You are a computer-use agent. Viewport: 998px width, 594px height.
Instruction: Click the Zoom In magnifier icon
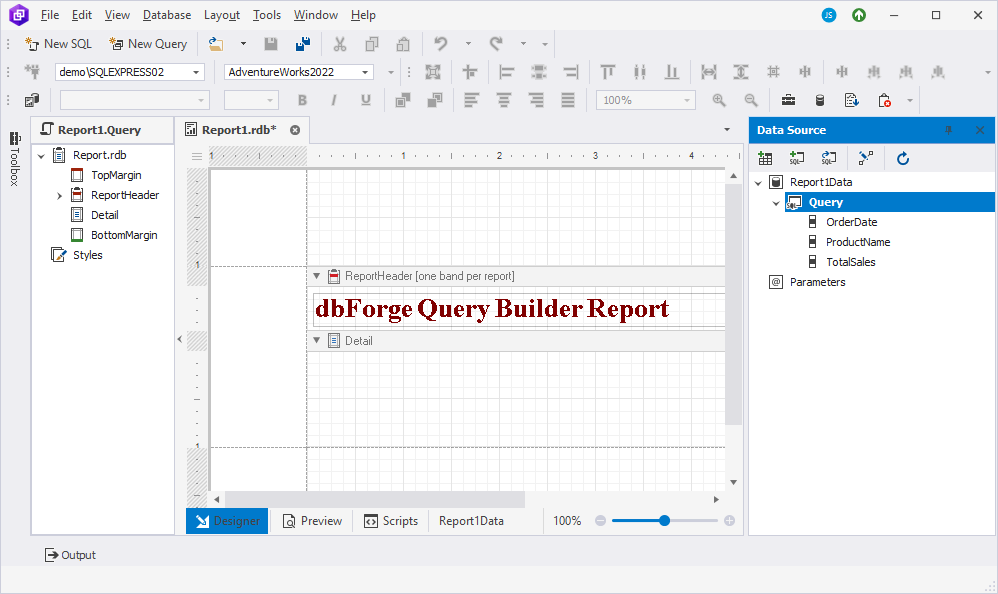tap(719, 100)
